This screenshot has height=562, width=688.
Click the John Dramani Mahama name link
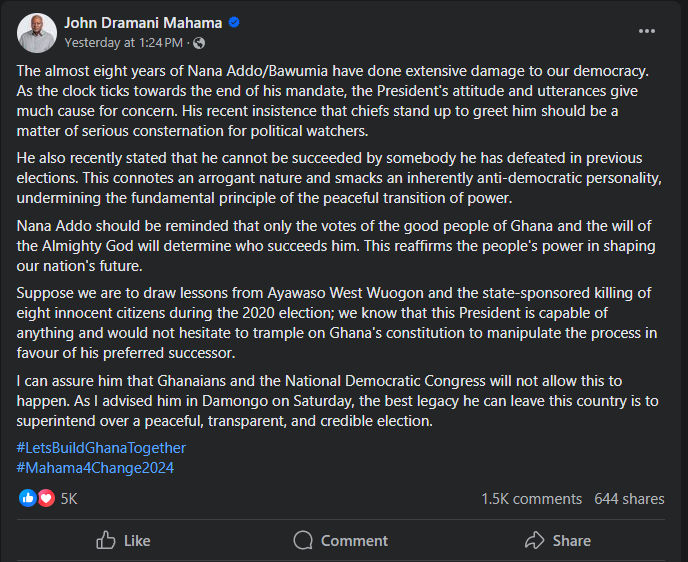(x=142, y=23)
